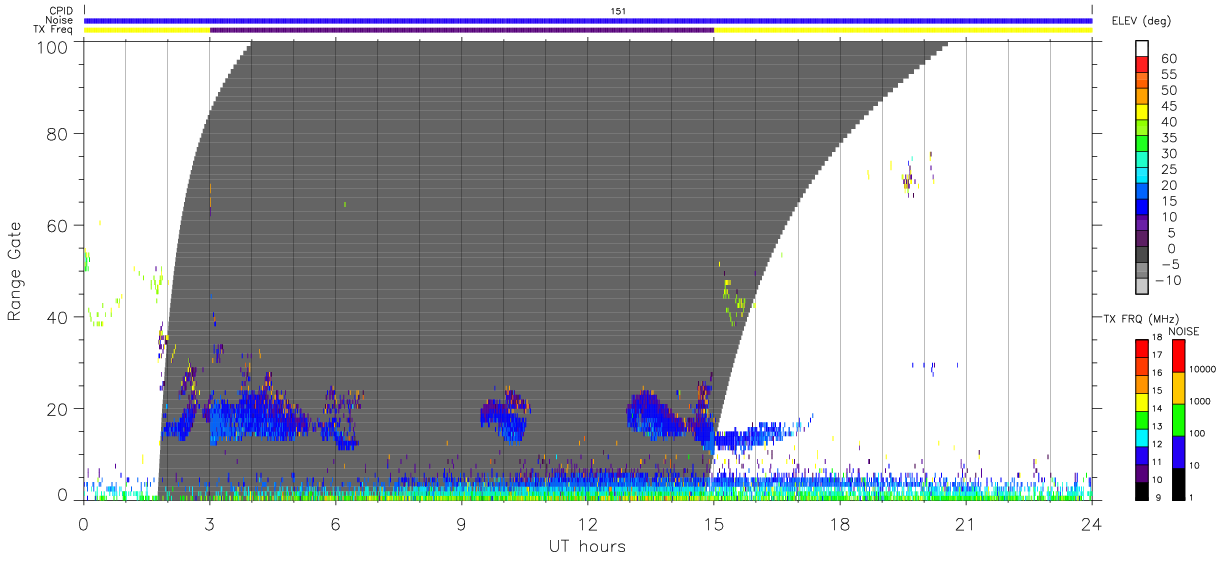
Task: Click the yellow TX Freq segment after 15 UT
Action: (903, 30)
